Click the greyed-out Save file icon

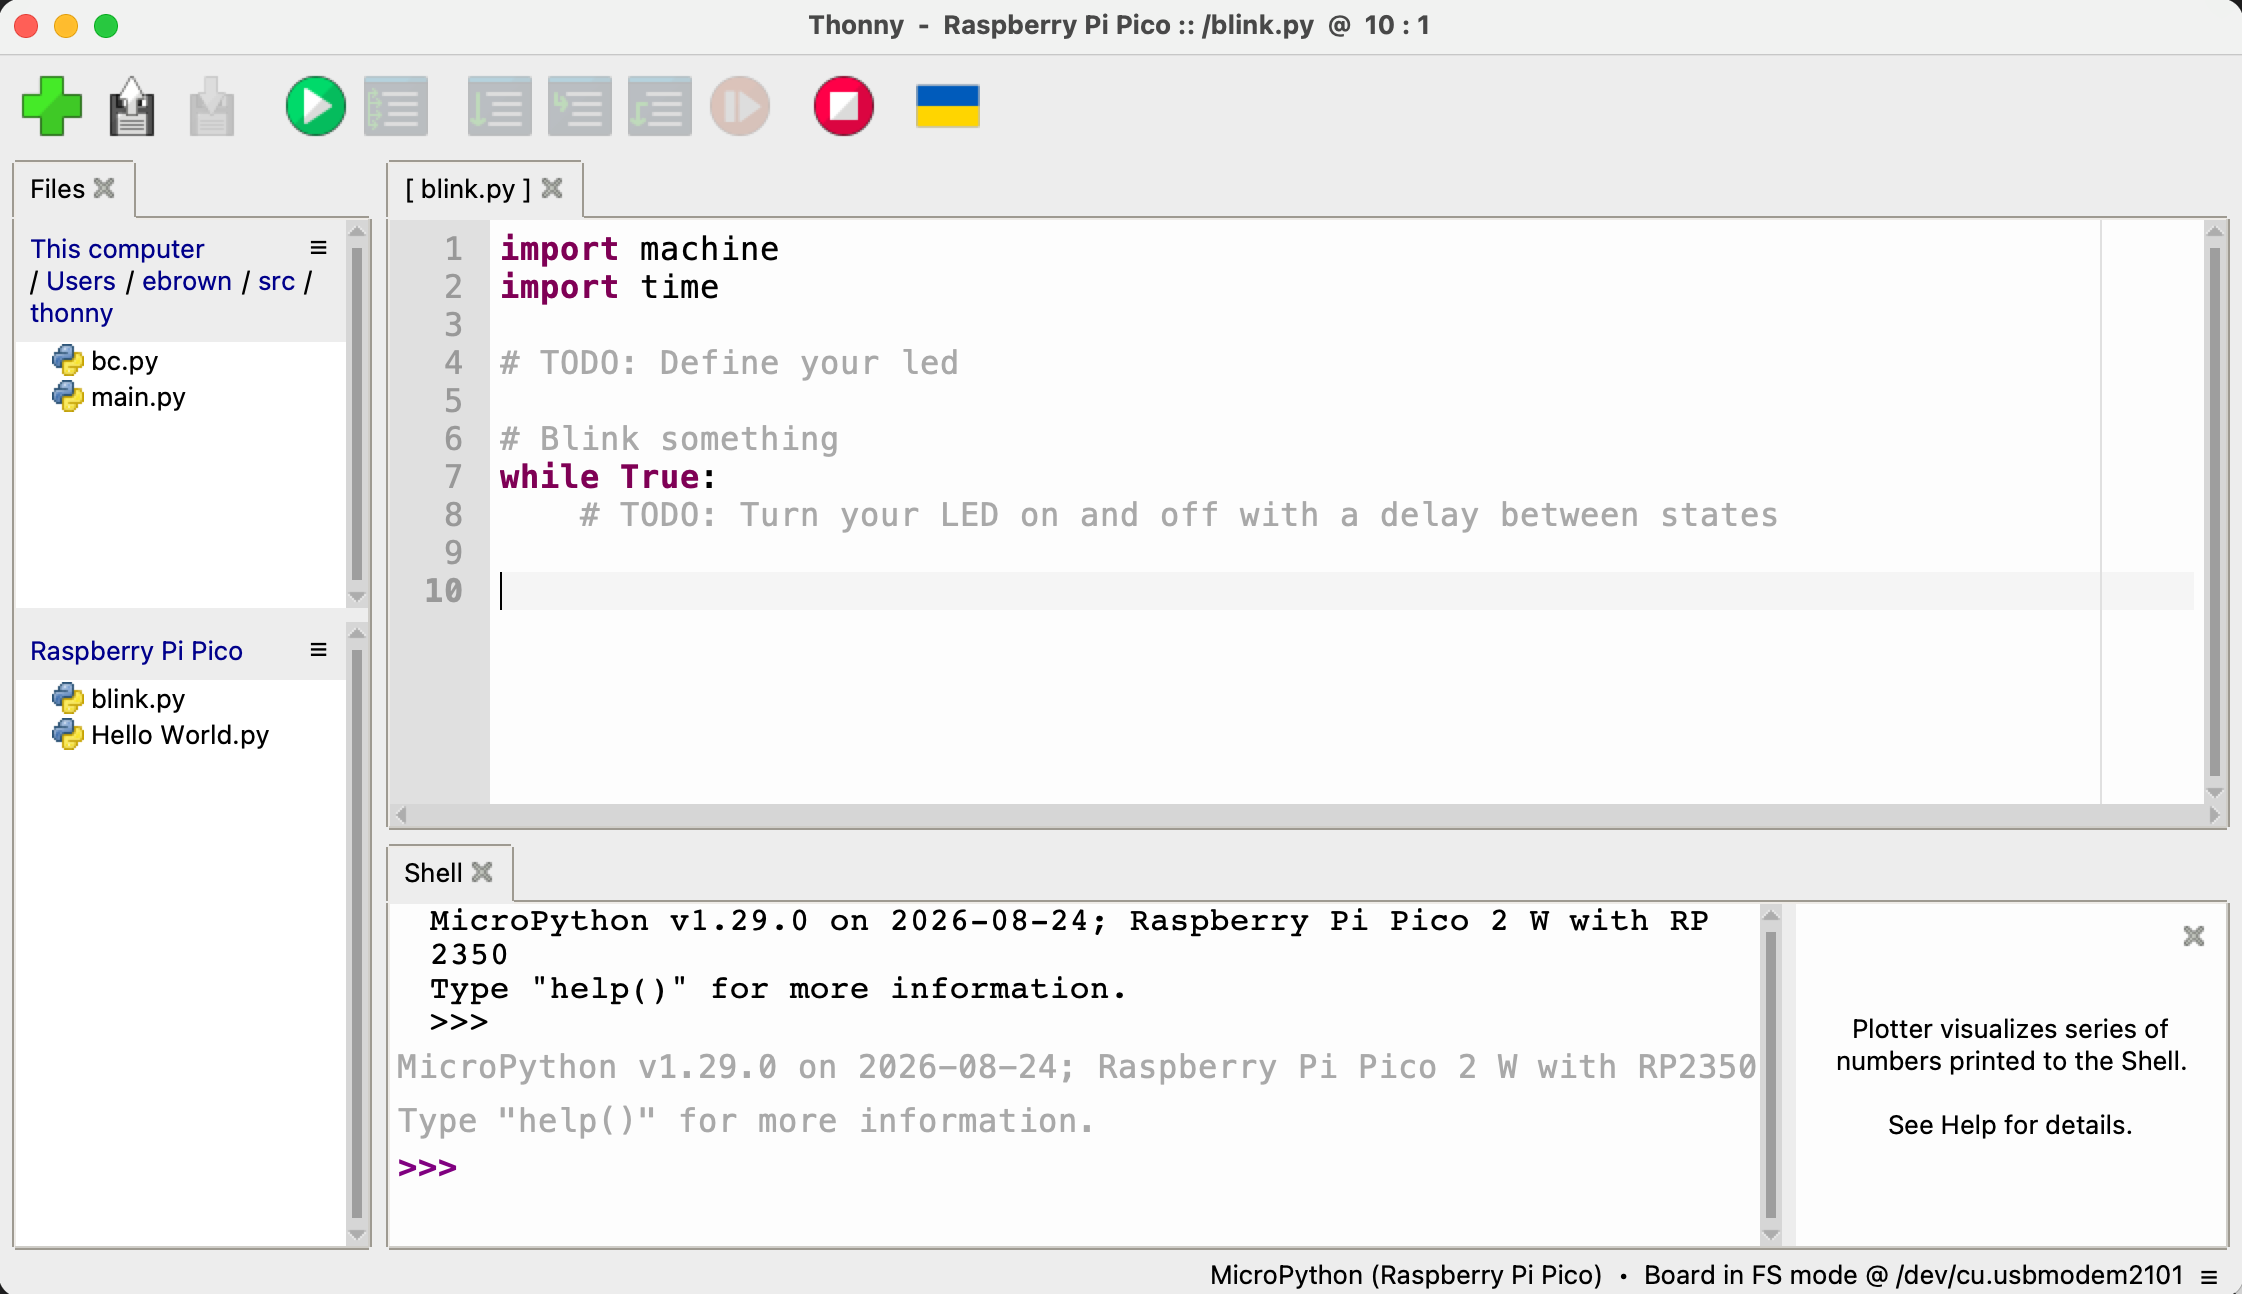(x=211, y=106)
